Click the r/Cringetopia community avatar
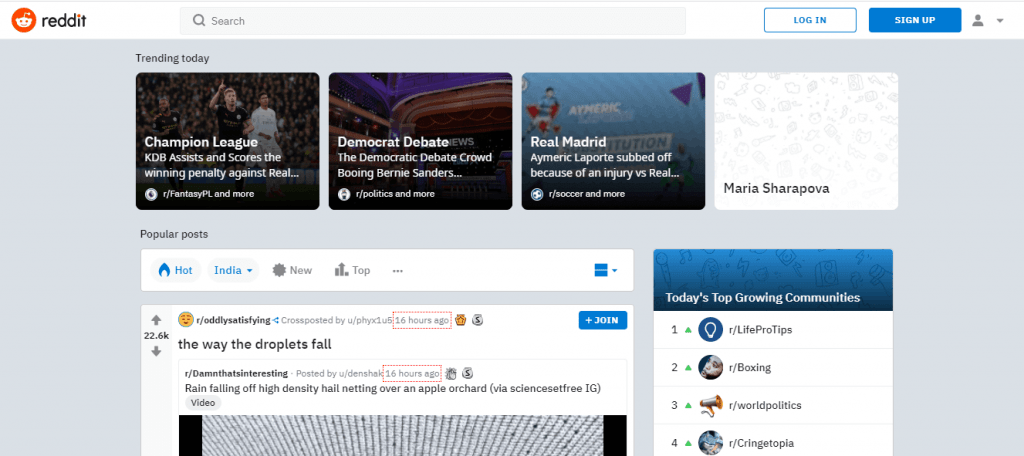 [710, 443]
